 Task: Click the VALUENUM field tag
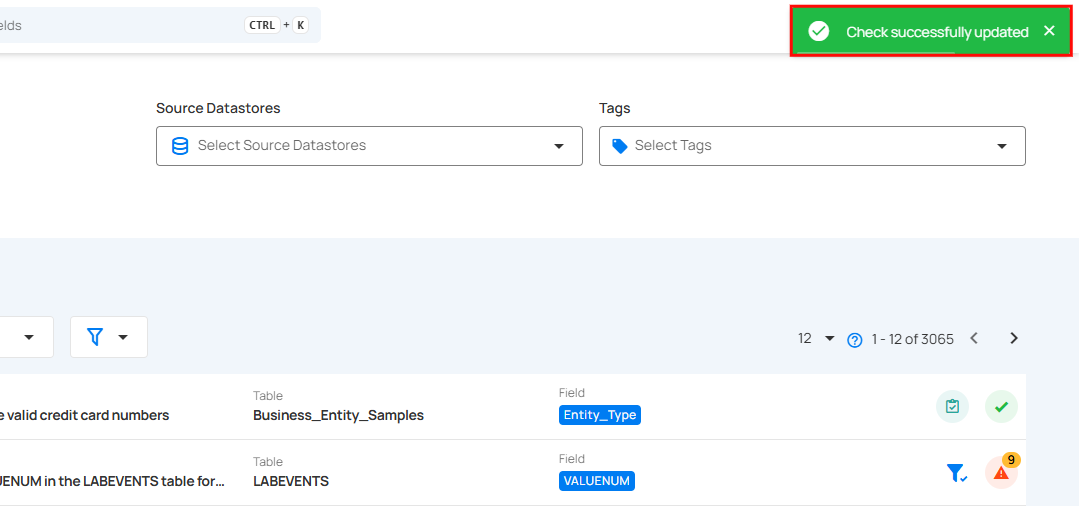597,481
